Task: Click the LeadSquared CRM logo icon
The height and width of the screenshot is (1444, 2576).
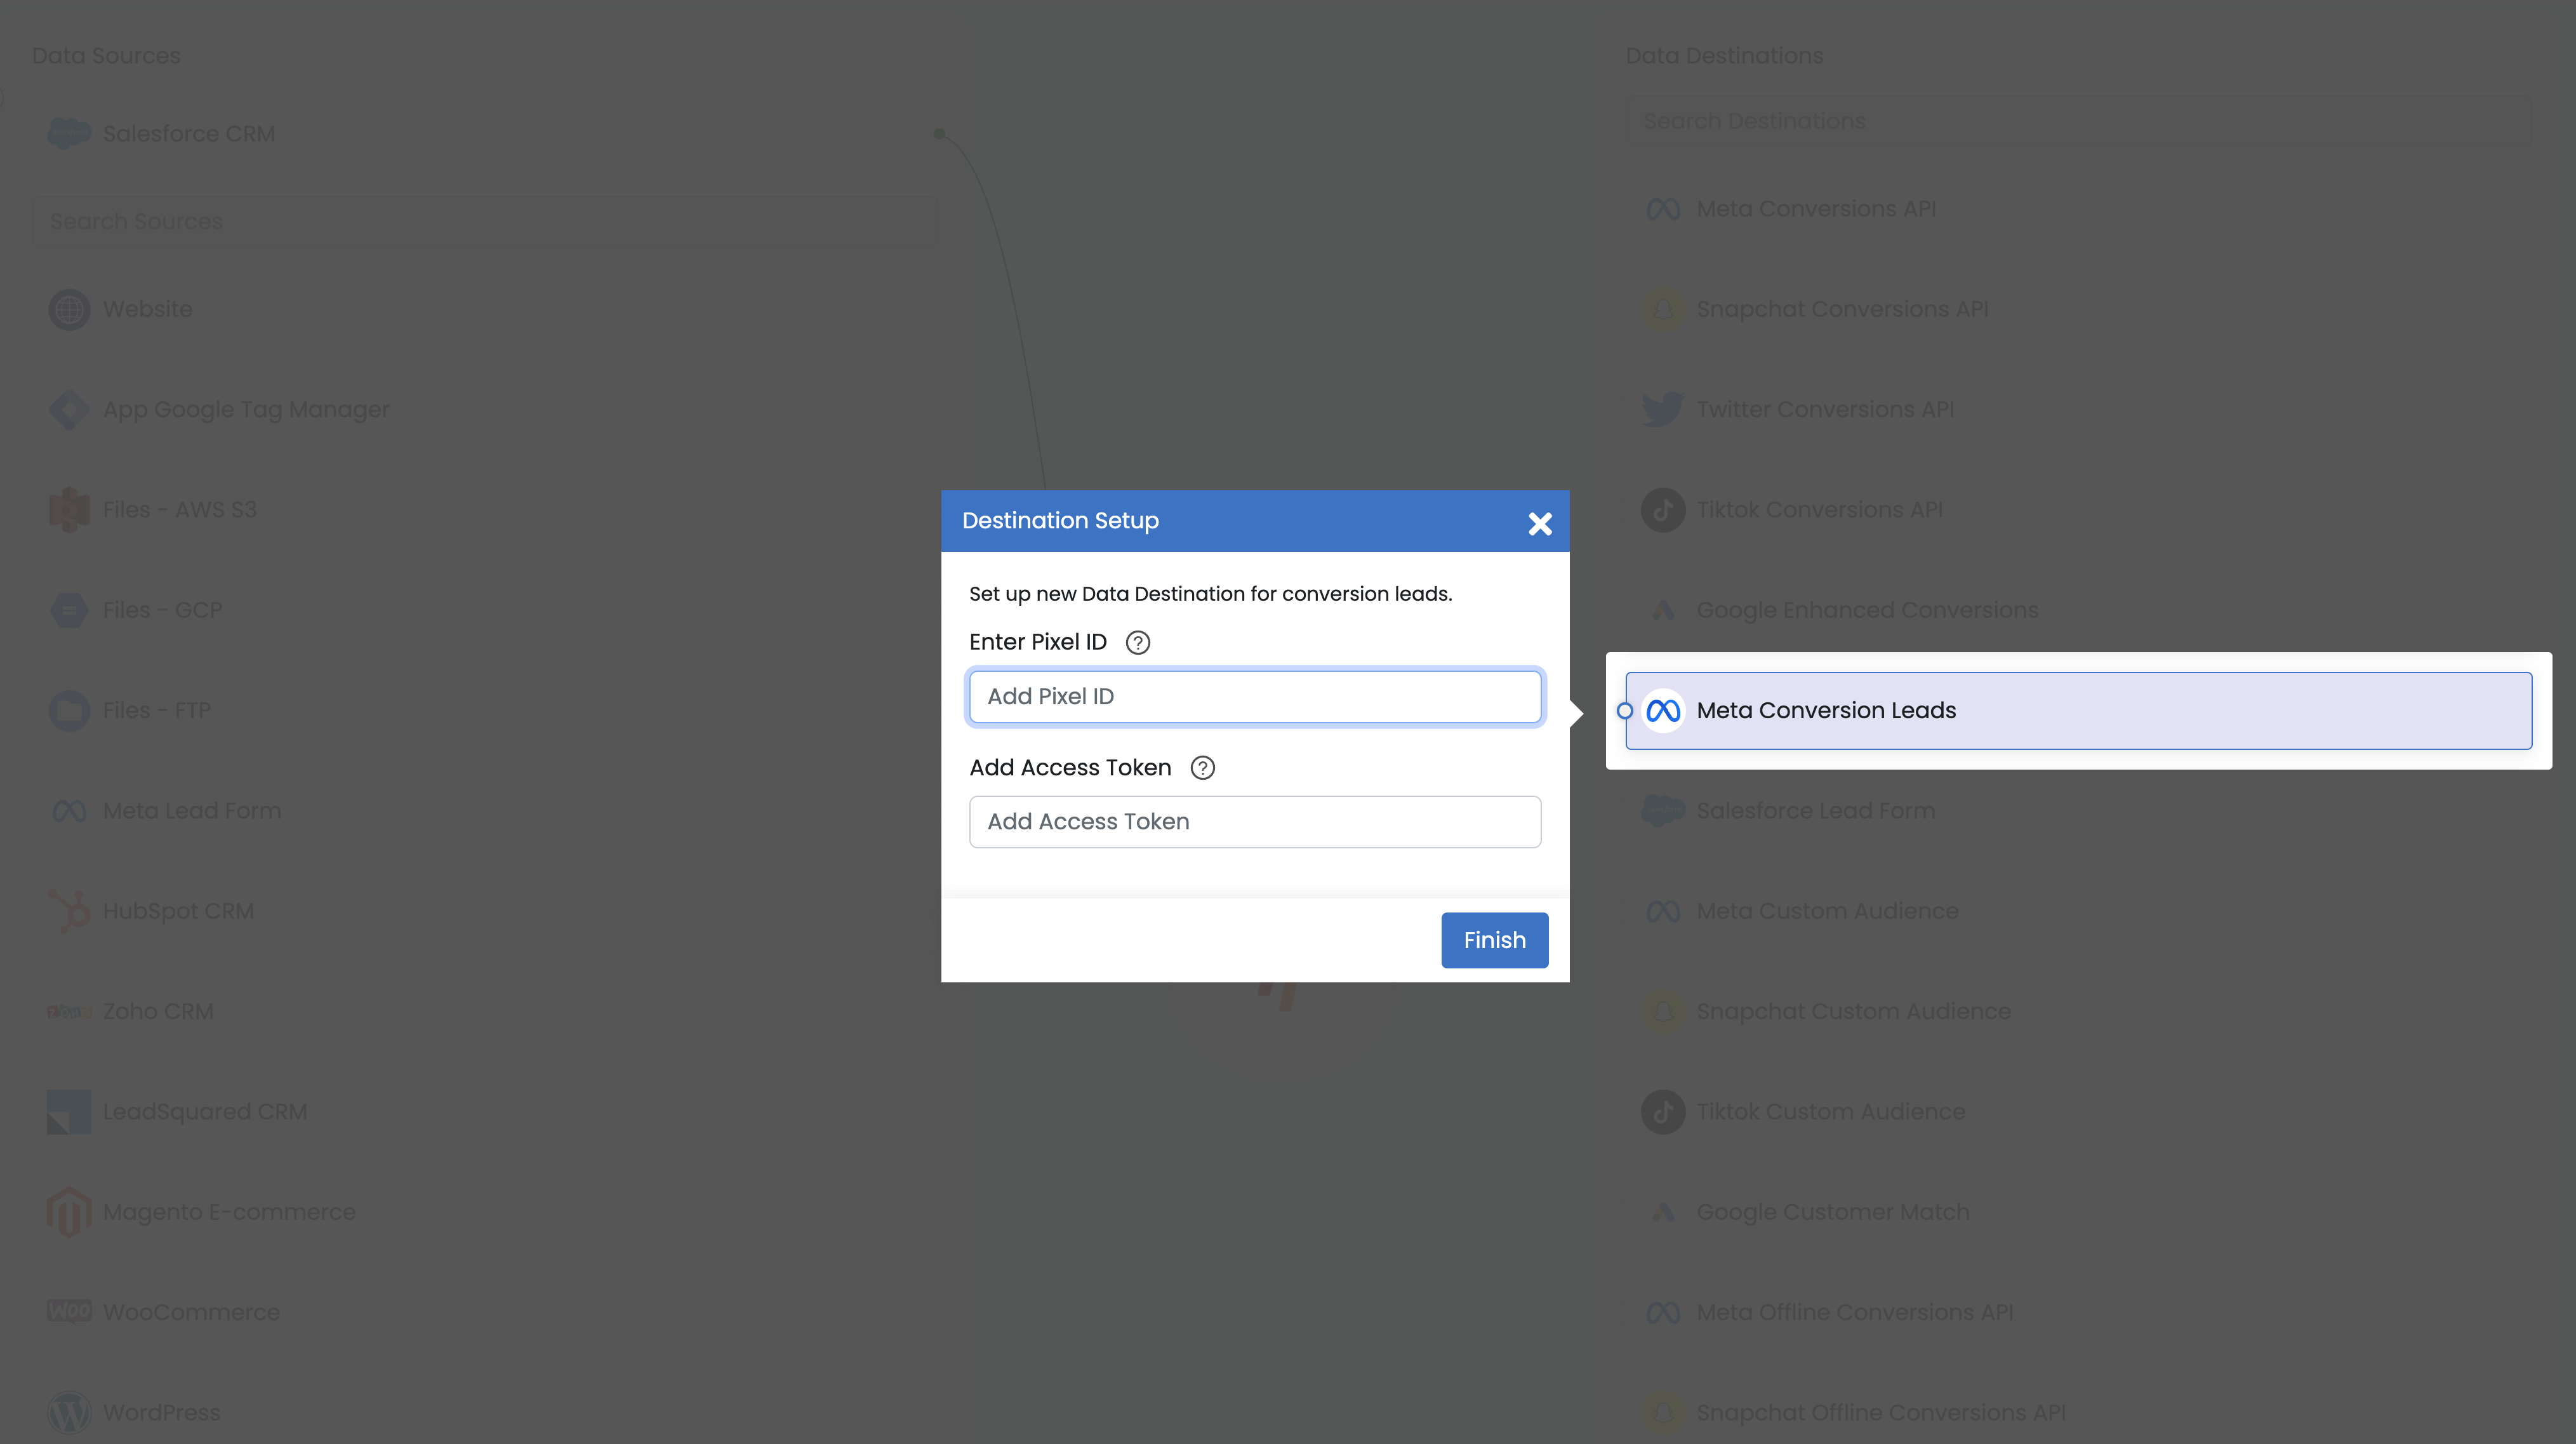Action: pyautogui.click(x=69, y=1112)
